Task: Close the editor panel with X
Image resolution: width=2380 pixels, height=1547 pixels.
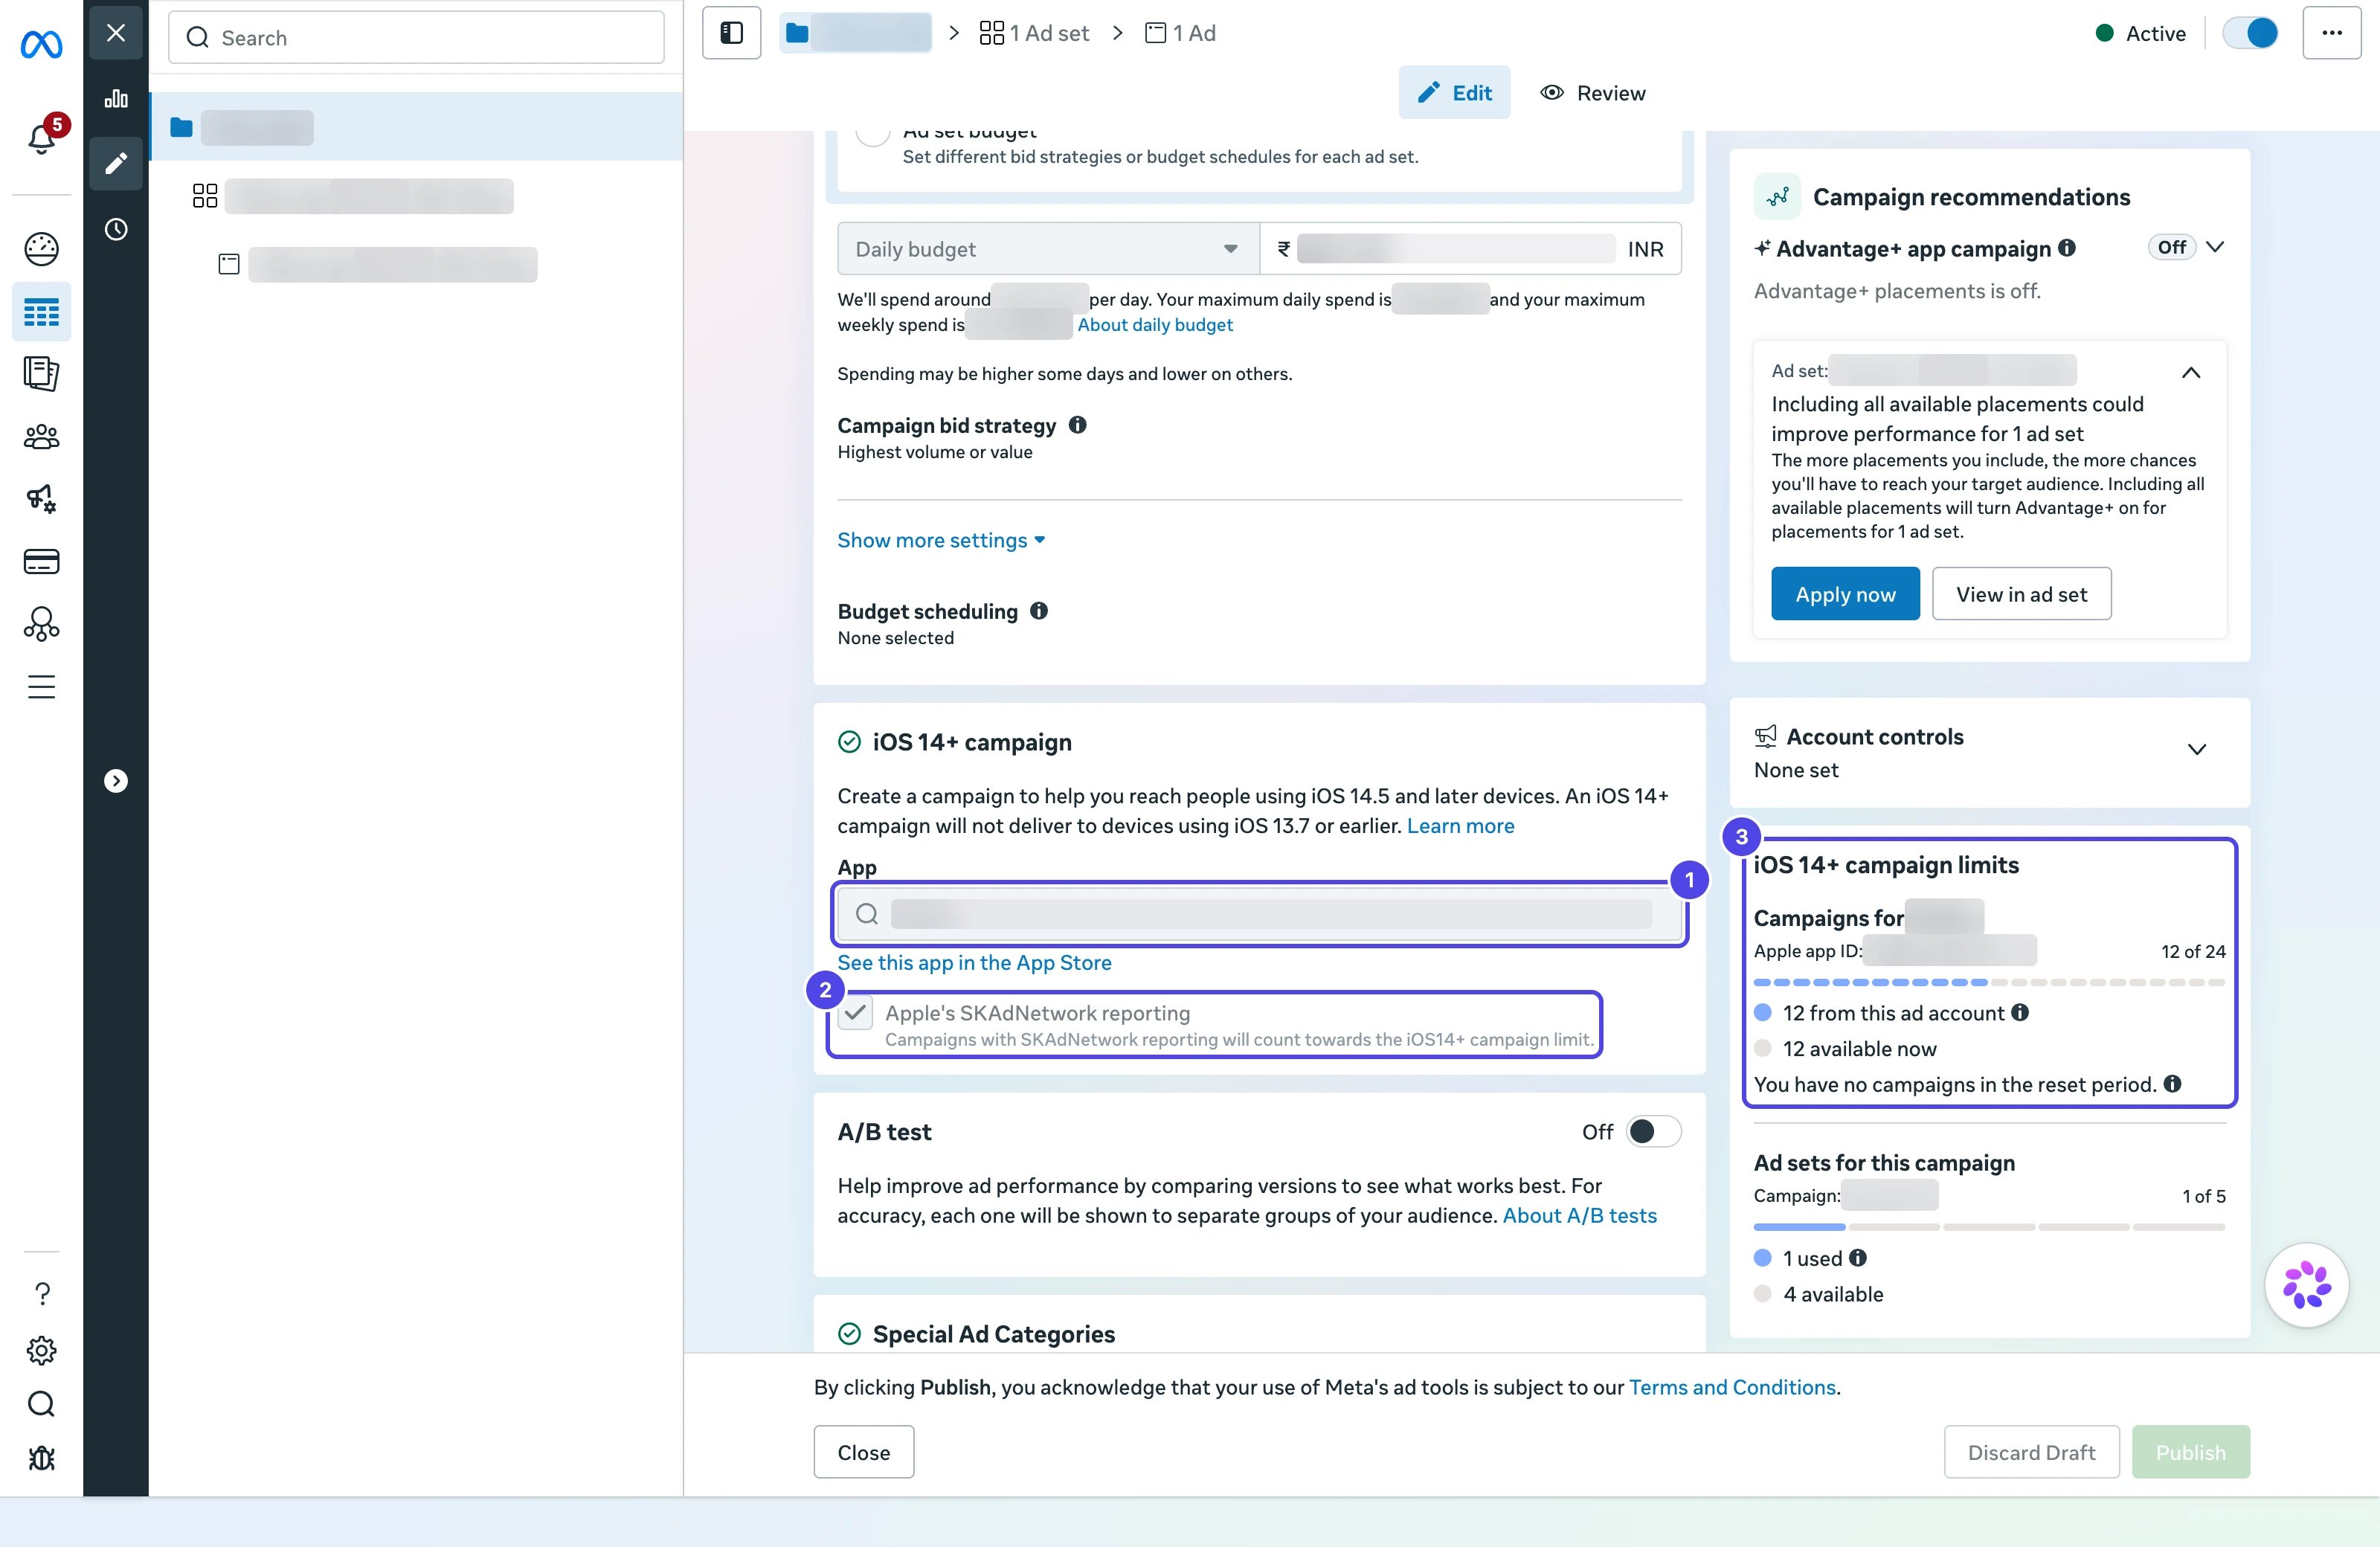Action: click(x=116, y=33)
